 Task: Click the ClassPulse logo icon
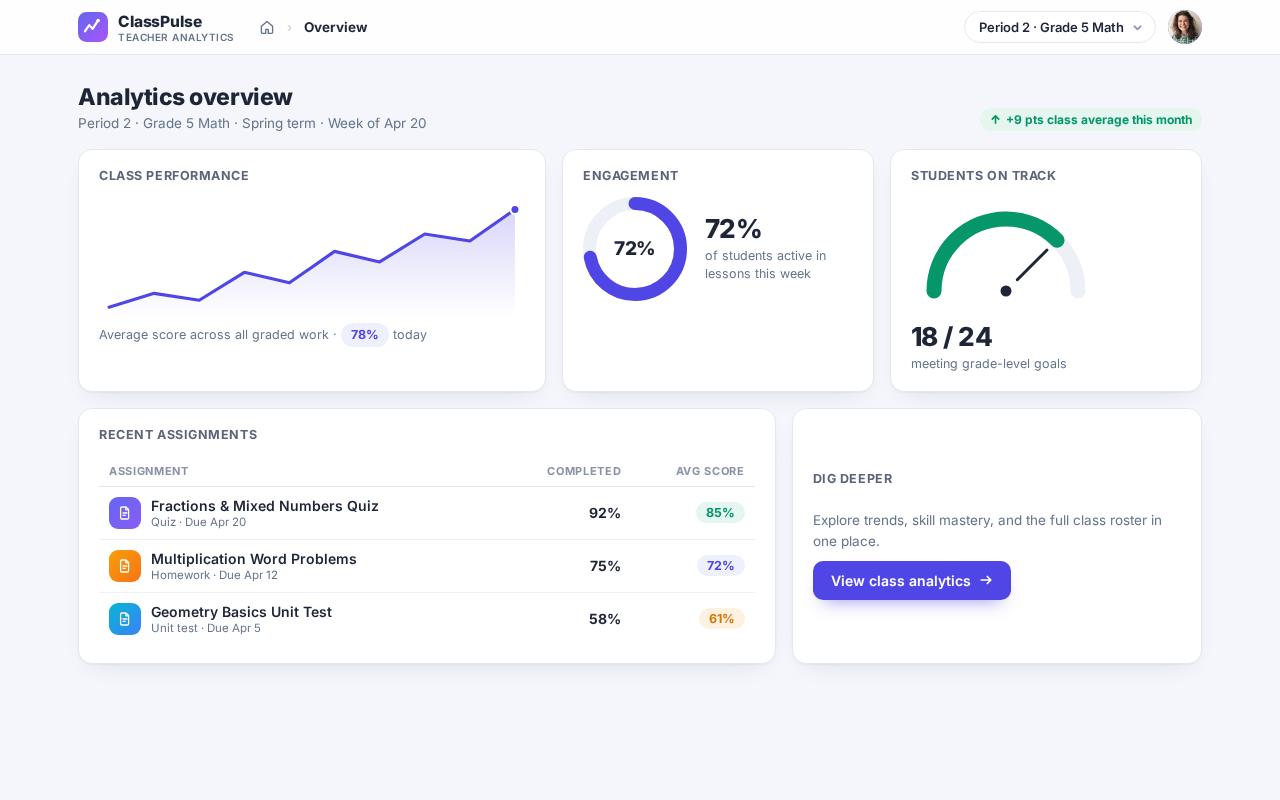point(93,27)
